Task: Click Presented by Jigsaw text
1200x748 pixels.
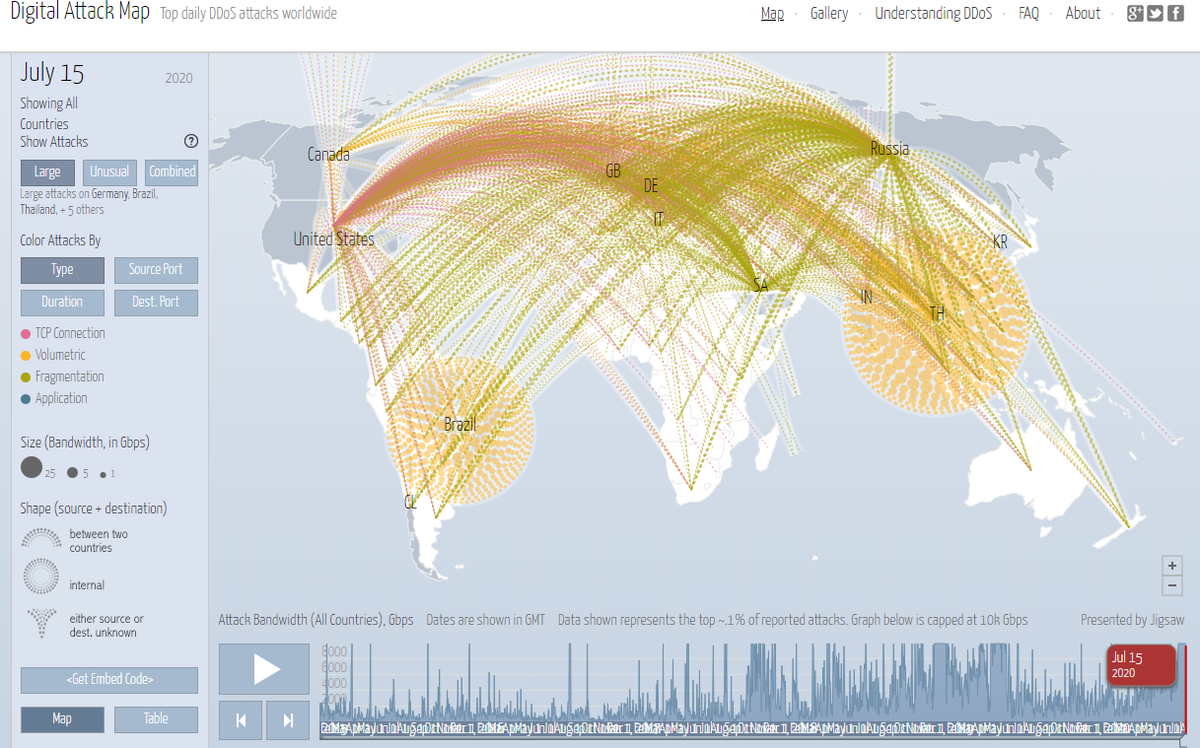Action: [x=1132, y=620]
